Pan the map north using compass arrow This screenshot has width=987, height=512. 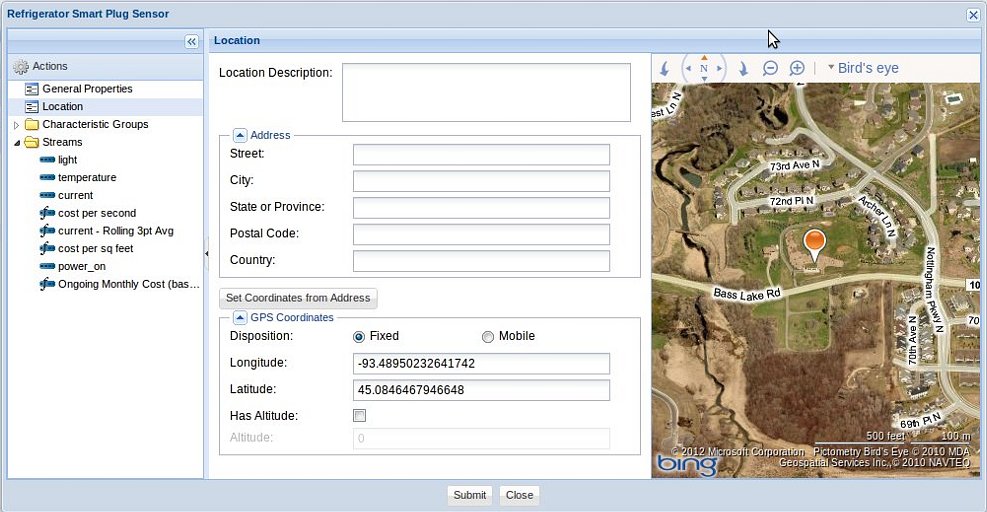(x=704, y=57)
